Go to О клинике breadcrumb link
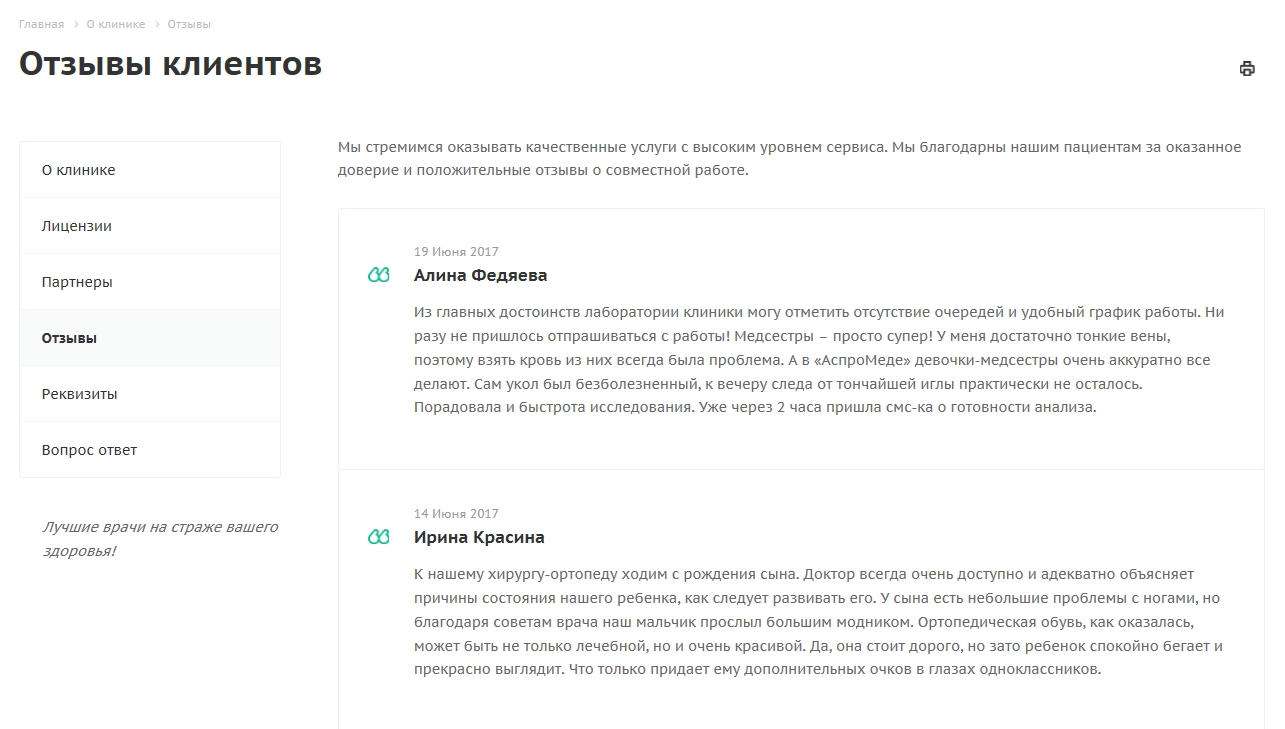Image resolution: width=1285 pixels, height=729 pixels. [x=116, y=24]
